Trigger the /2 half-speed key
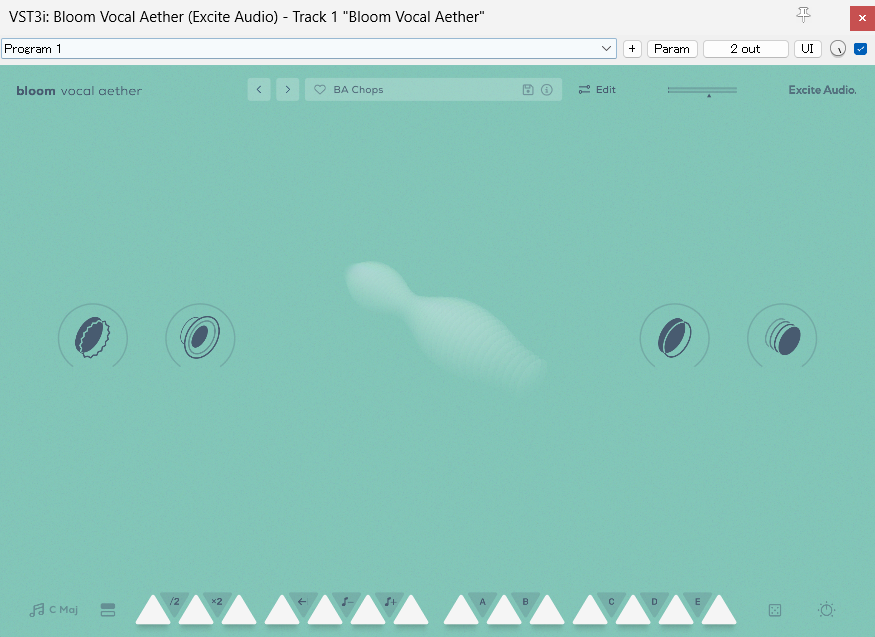875x637 pixels. coord(175,604)
